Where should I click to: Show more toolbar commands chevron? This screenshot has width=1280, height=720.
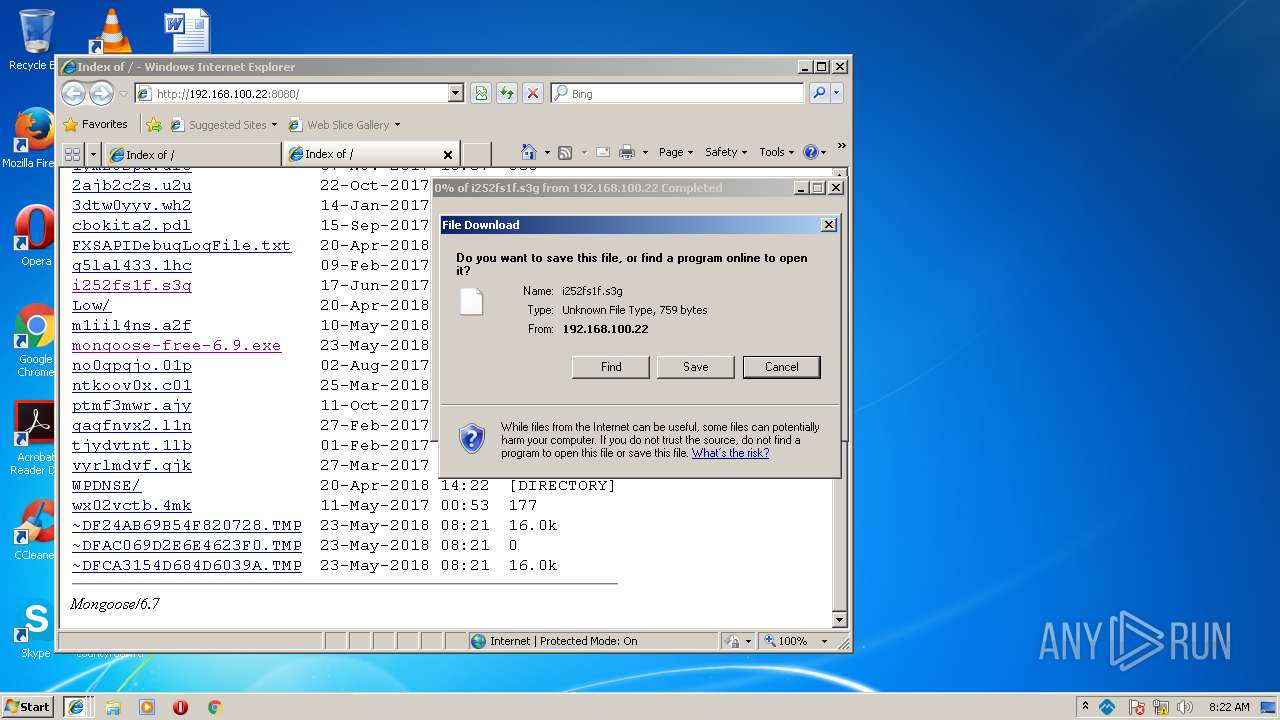[x=841, y=146]
